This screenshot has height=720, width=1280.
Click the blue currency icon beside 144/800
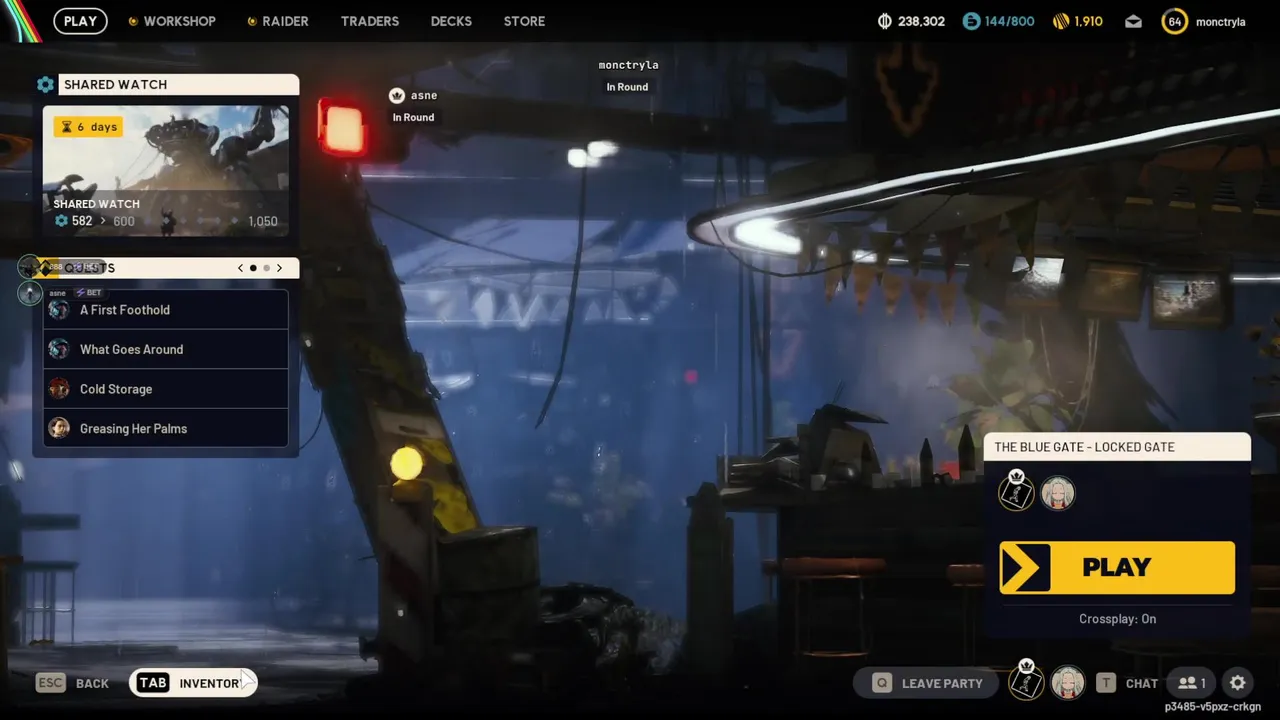(971, 21)
